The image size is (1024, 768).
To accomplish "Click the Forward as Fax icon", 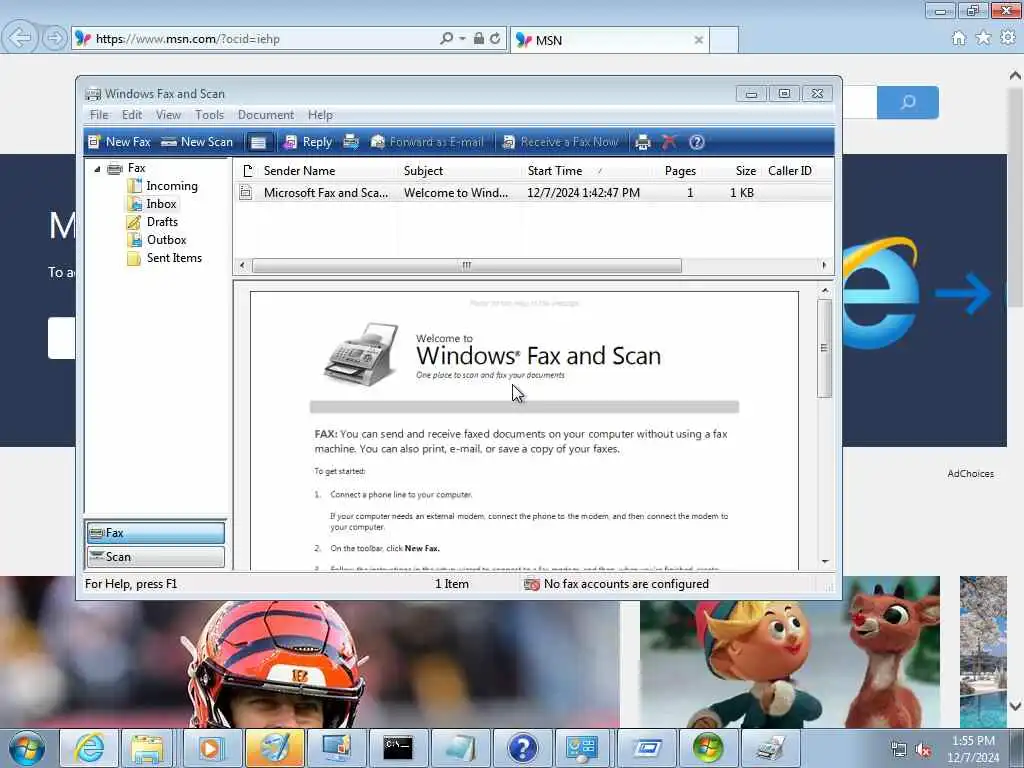I will pos(351,142).
